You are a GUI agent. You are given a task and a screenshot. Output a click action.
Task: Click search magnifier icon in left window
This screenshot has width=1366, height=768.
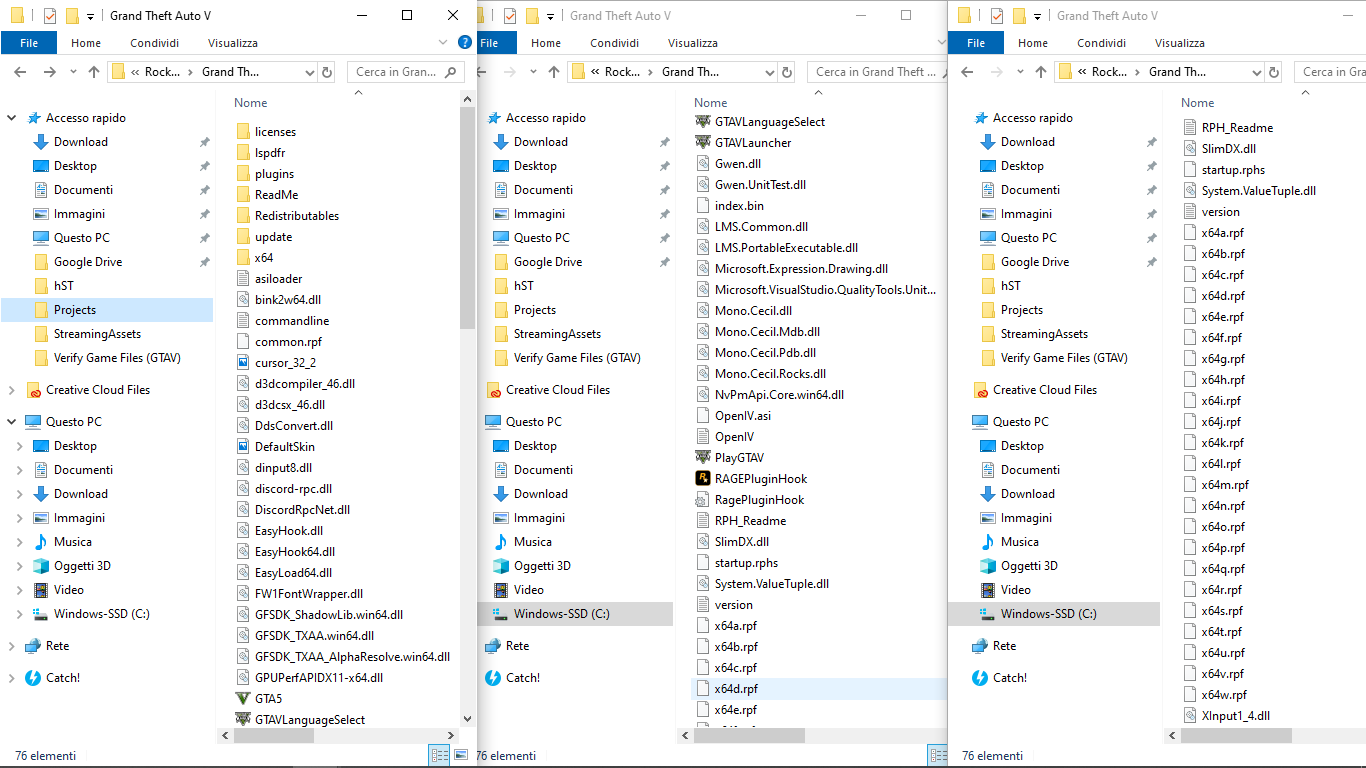point(451,72)
